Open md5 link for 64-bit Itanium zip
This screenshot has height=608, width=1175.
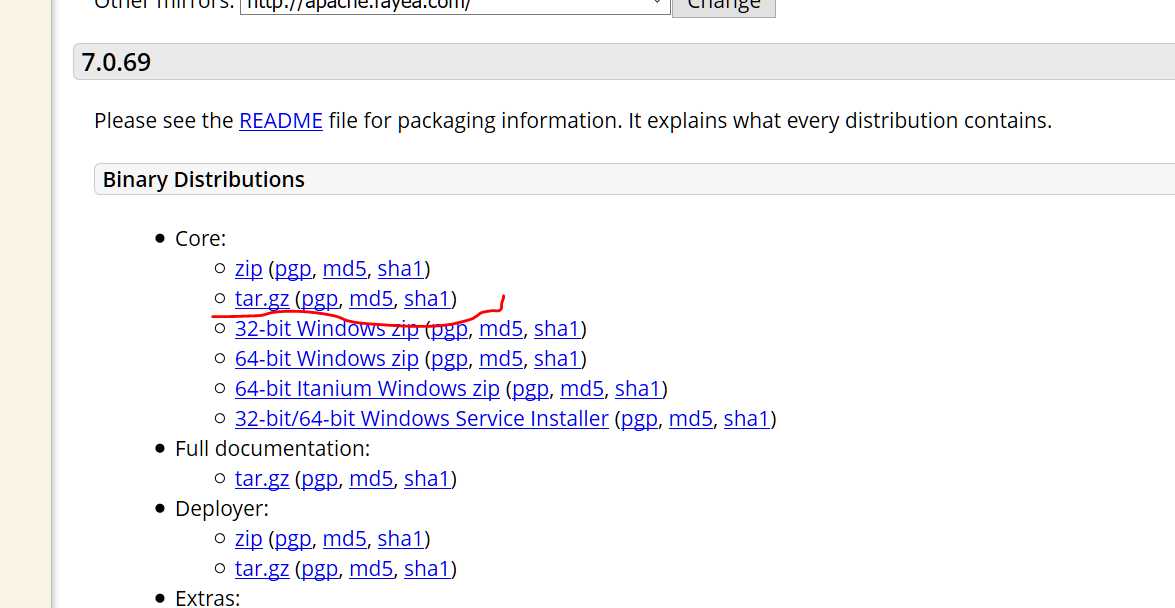(582, 388)
